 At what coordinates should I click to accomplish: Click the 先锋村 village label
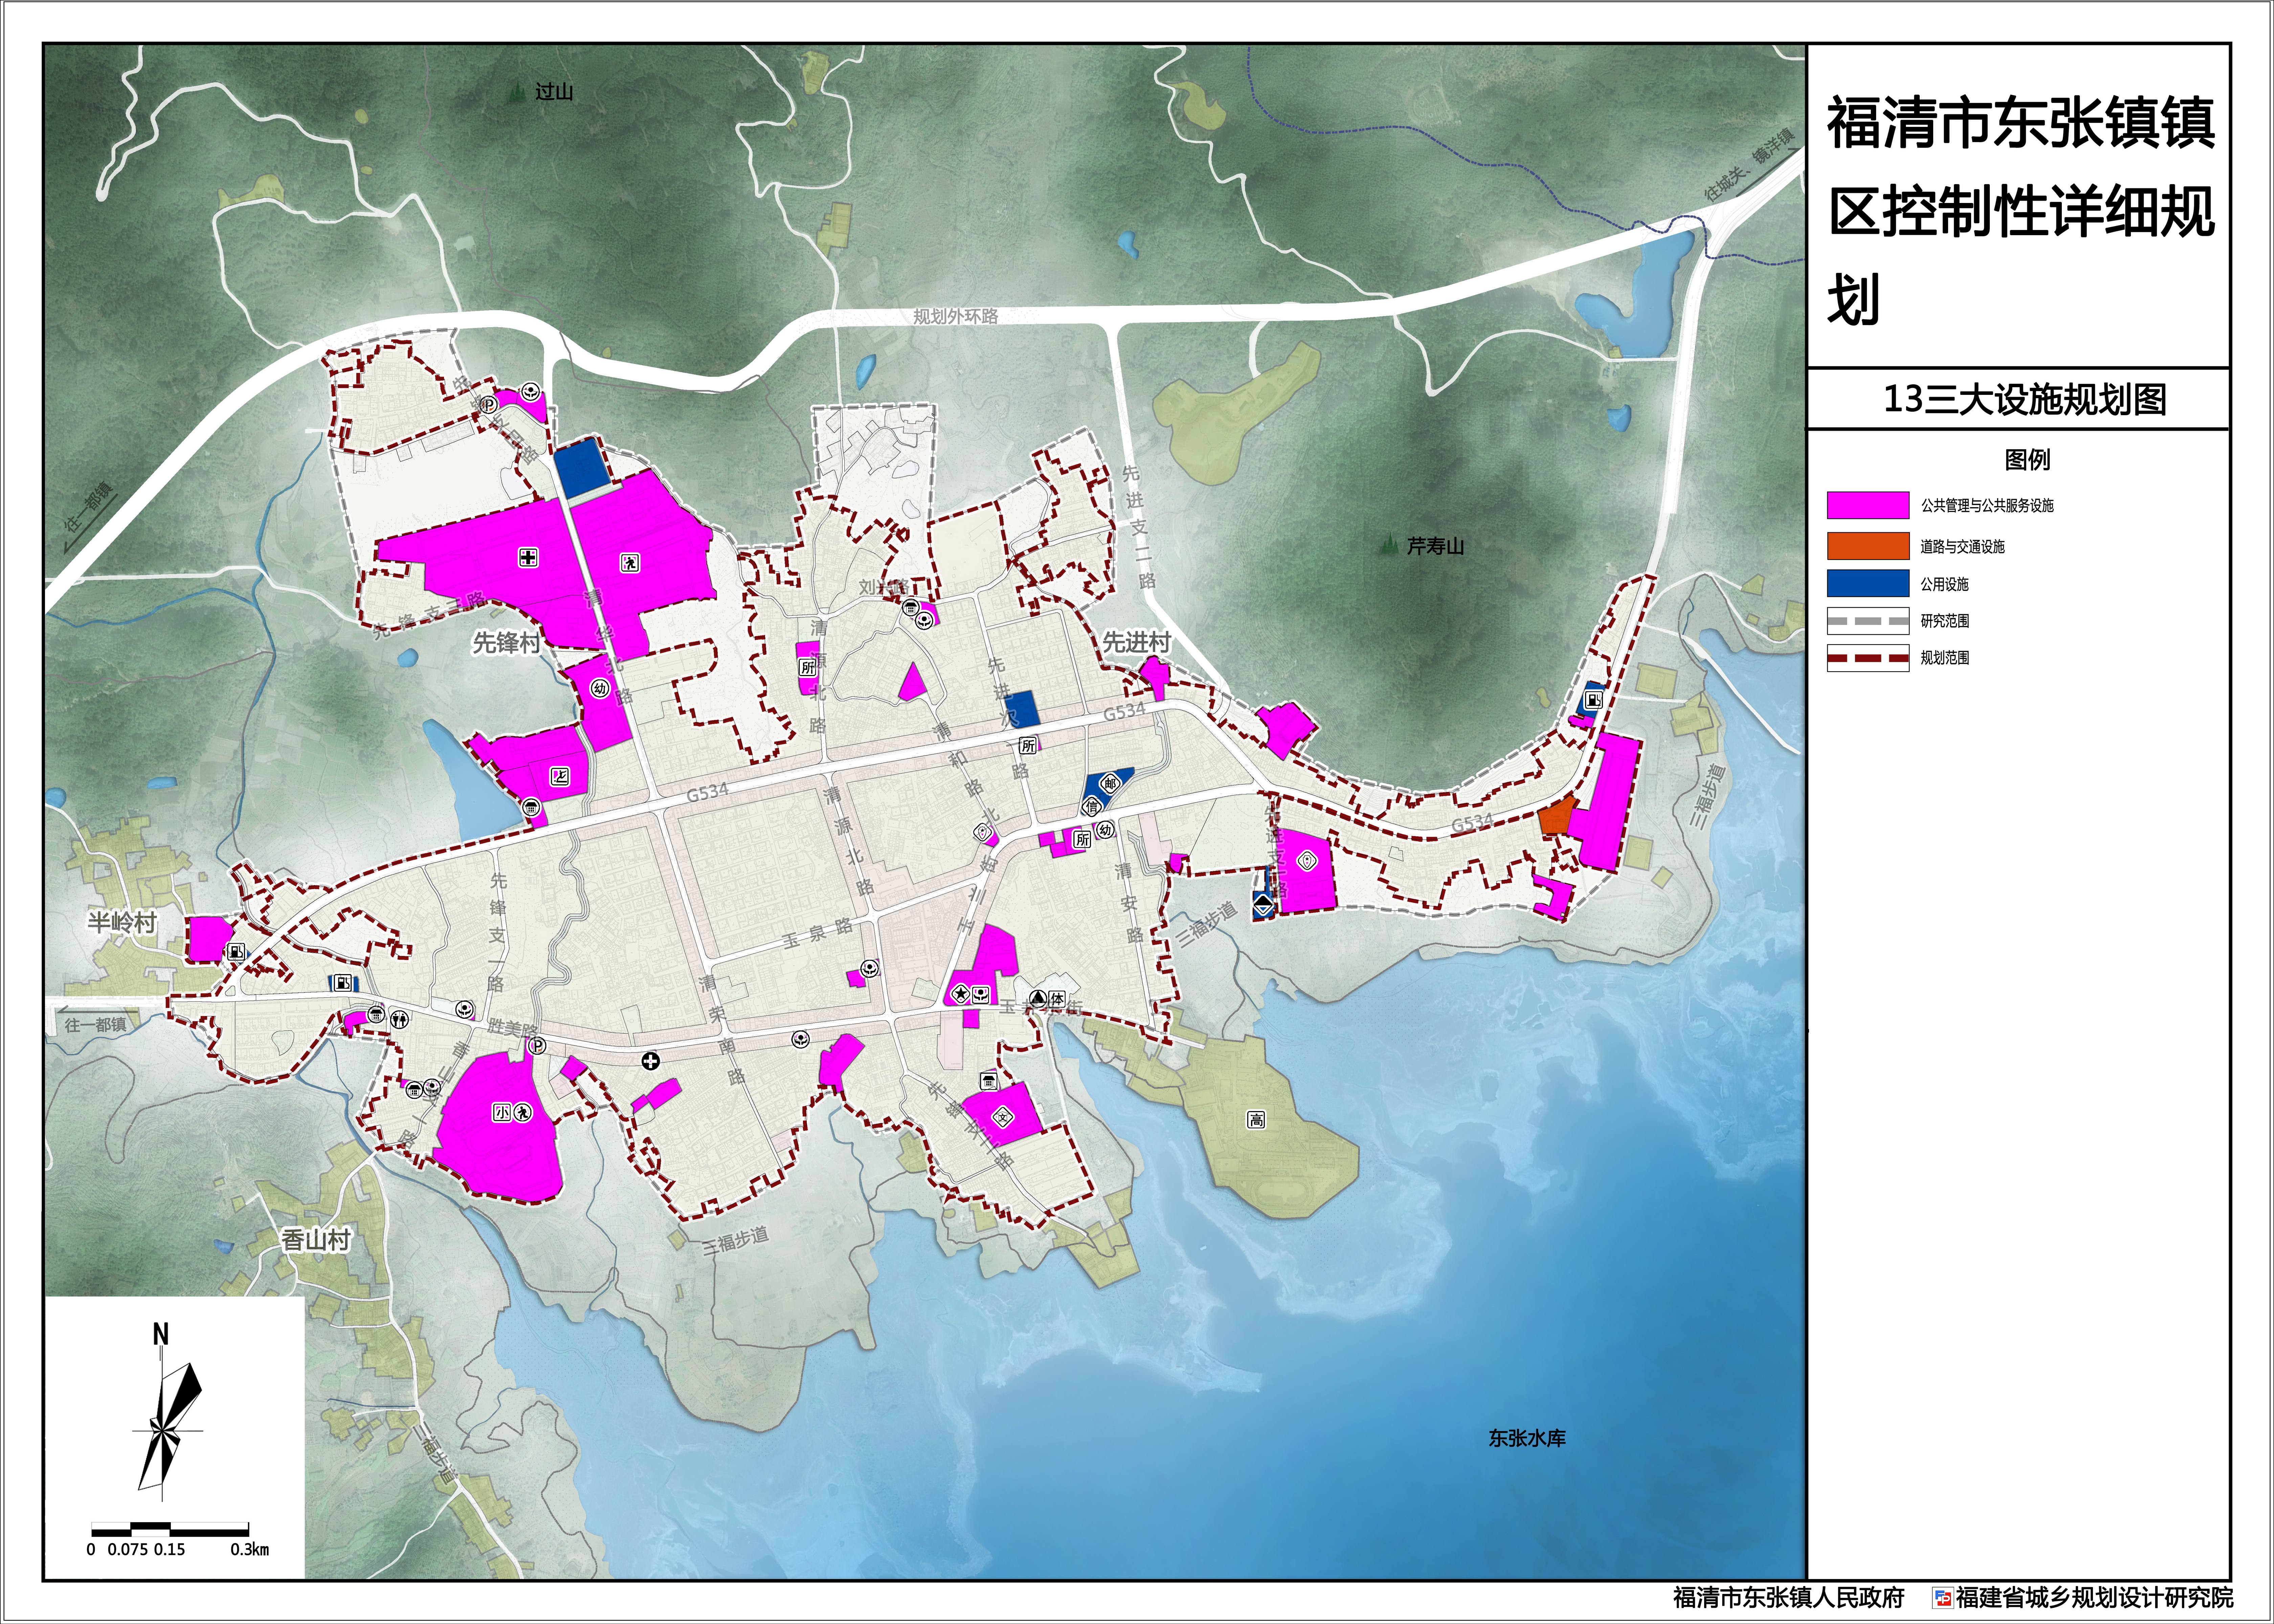pyautogui.click(x=506, y=643)
